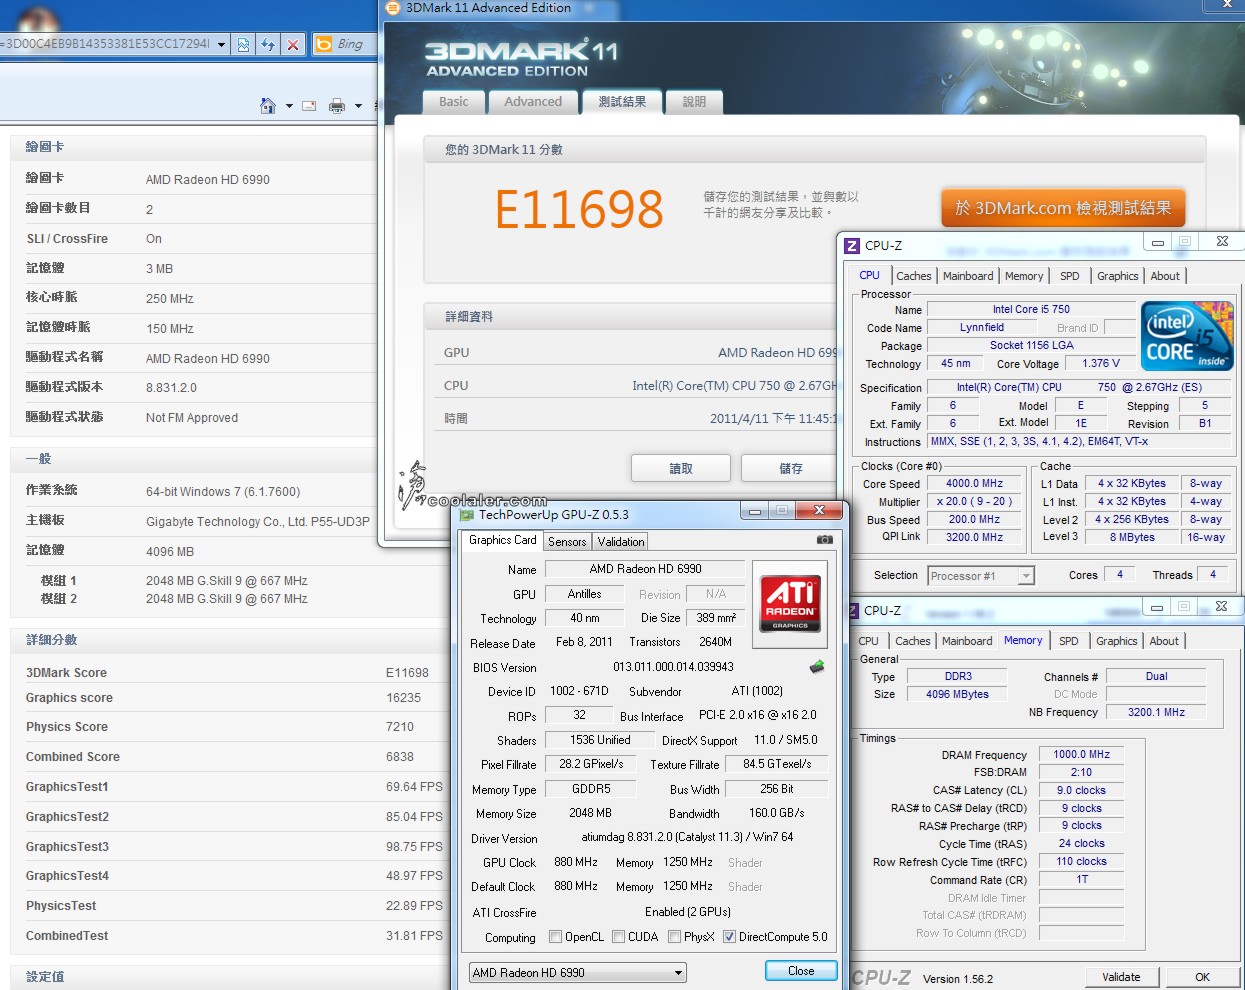
Task: Click the red stop loading icon
Action: pos(292,44)
